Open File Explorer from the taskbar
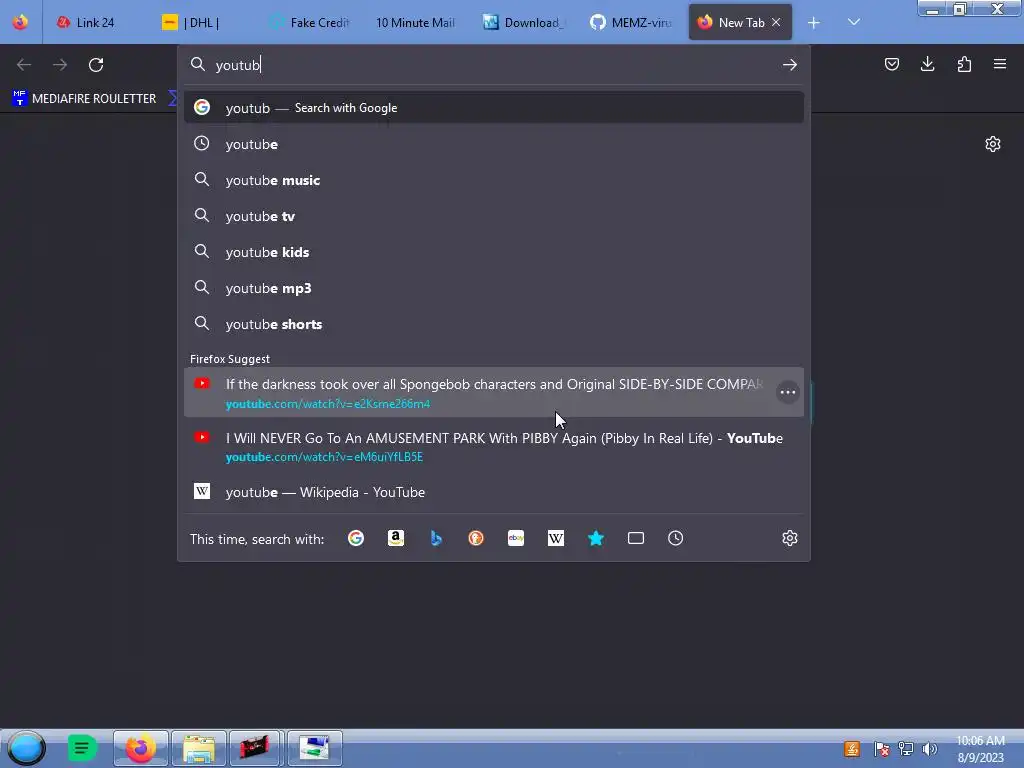 point(199,748)
